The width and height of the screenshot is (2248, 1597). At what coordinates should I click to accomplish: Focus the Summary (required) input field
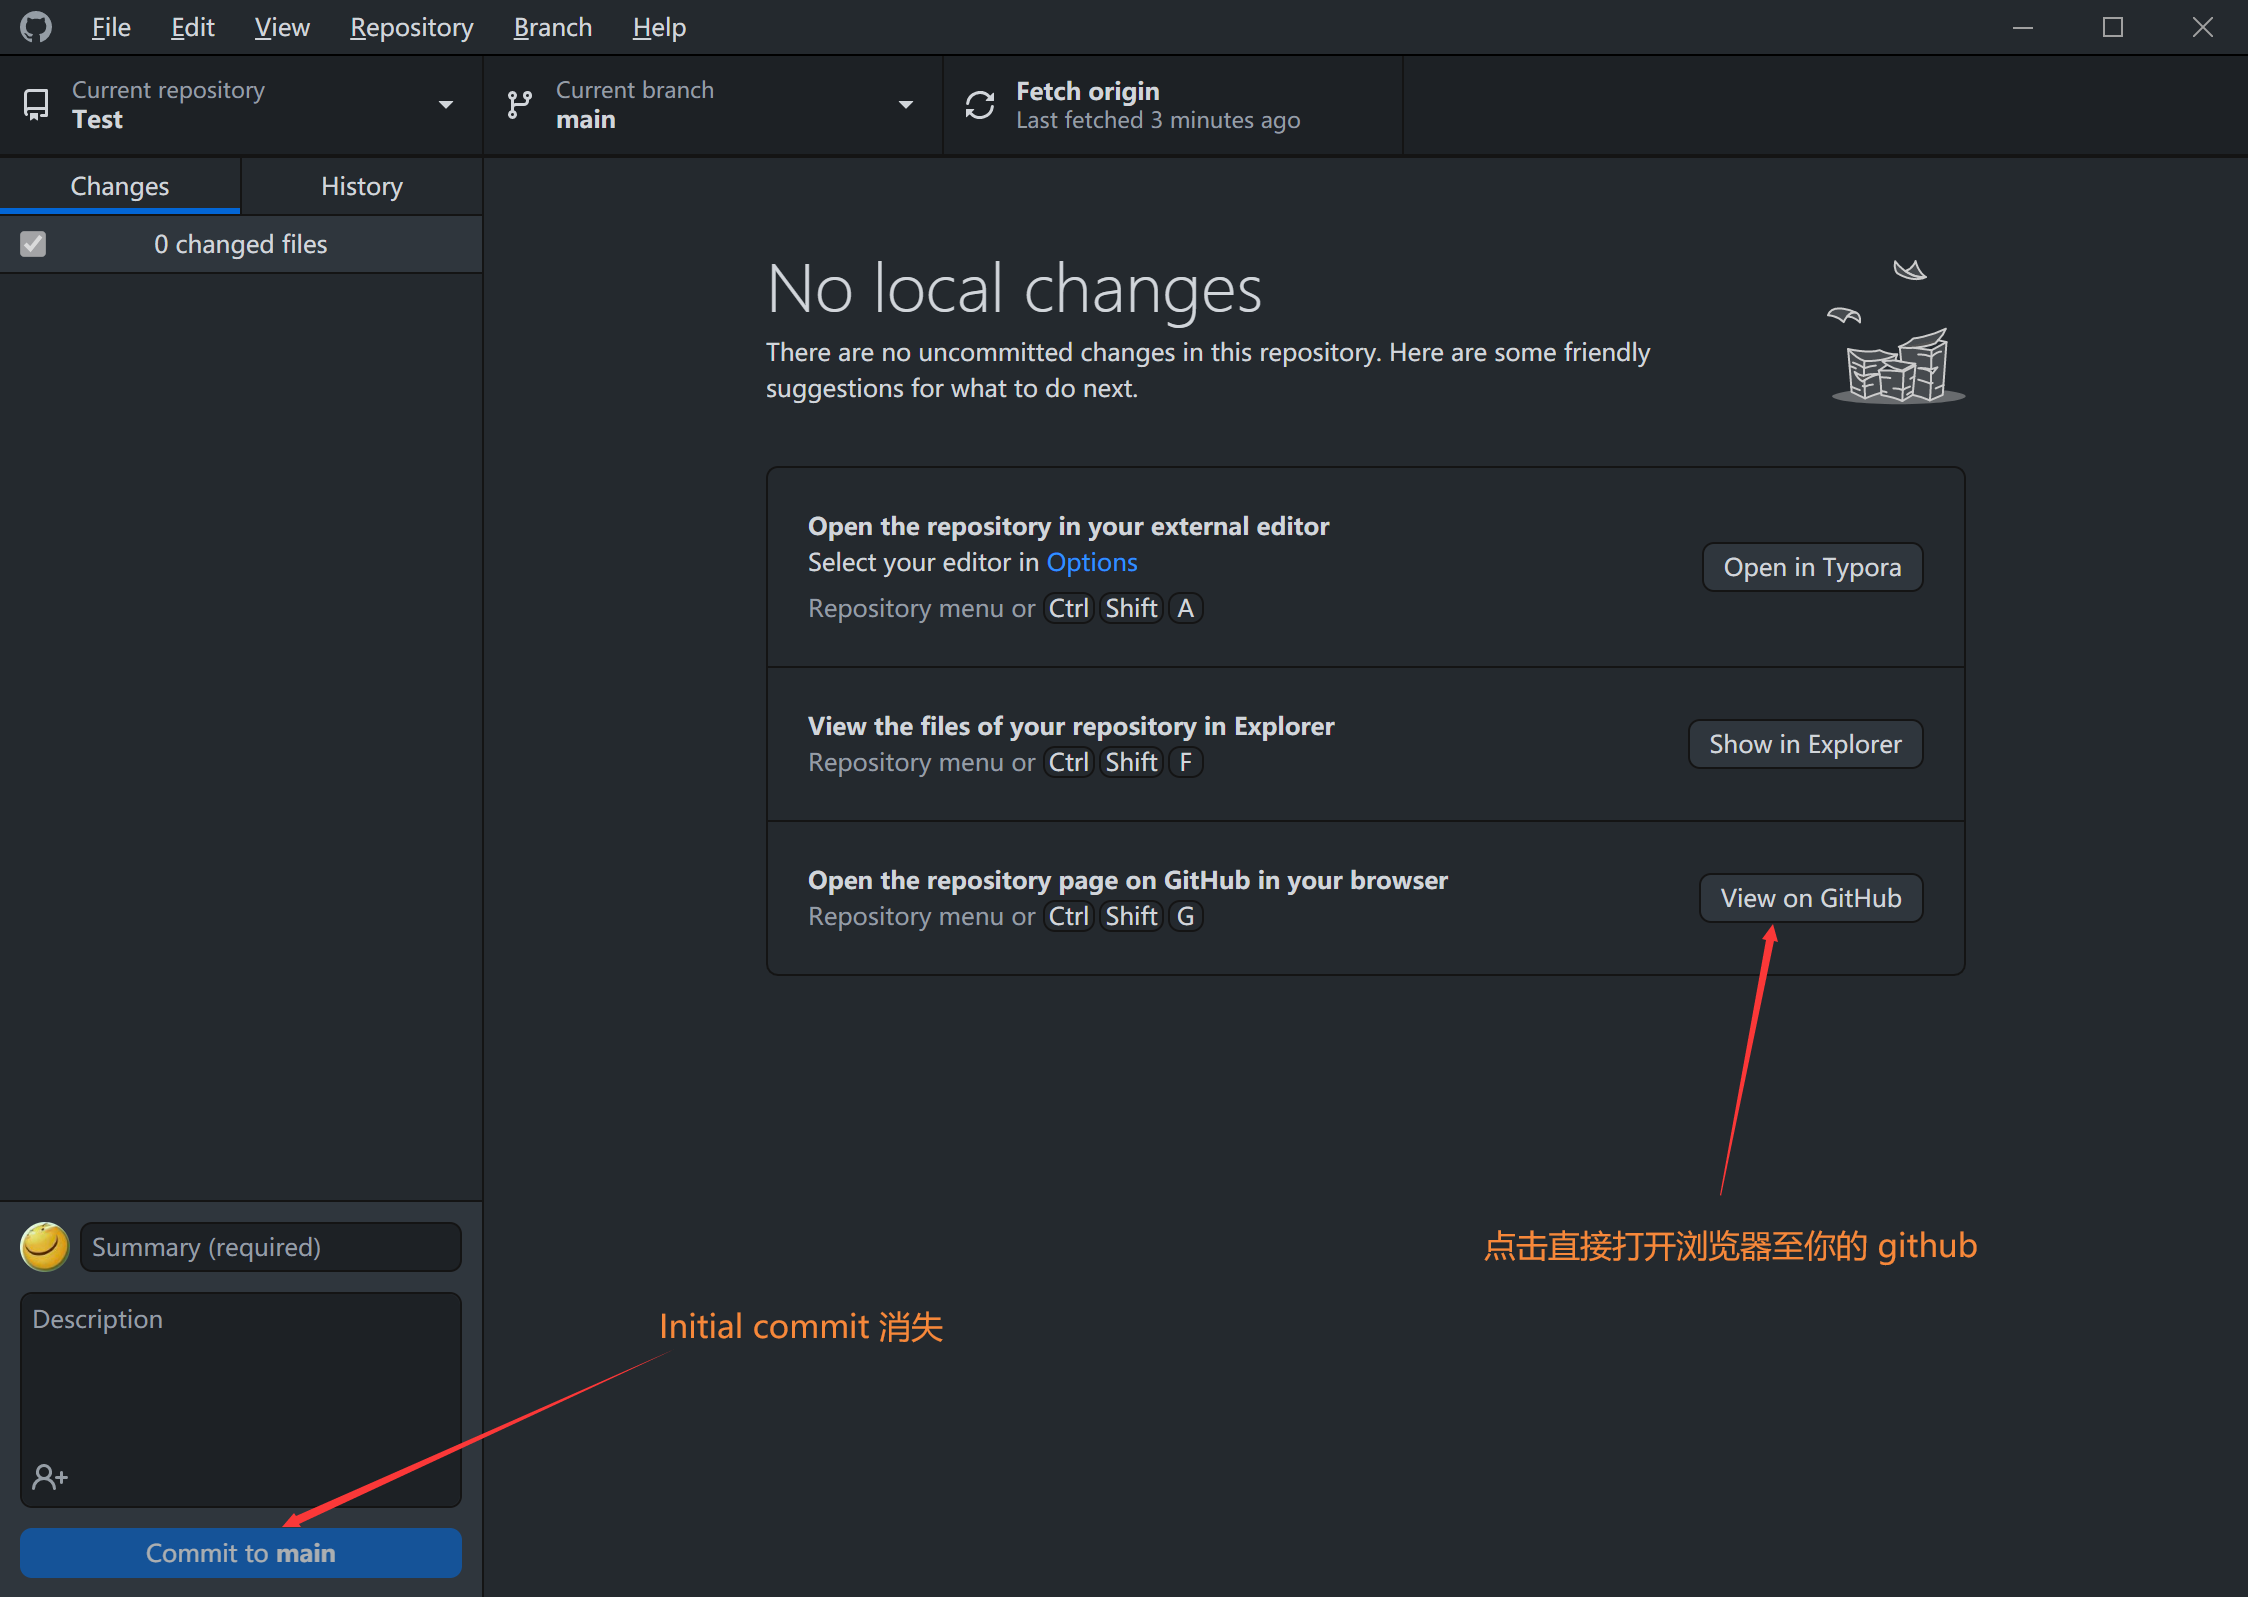click(270, 1247)
